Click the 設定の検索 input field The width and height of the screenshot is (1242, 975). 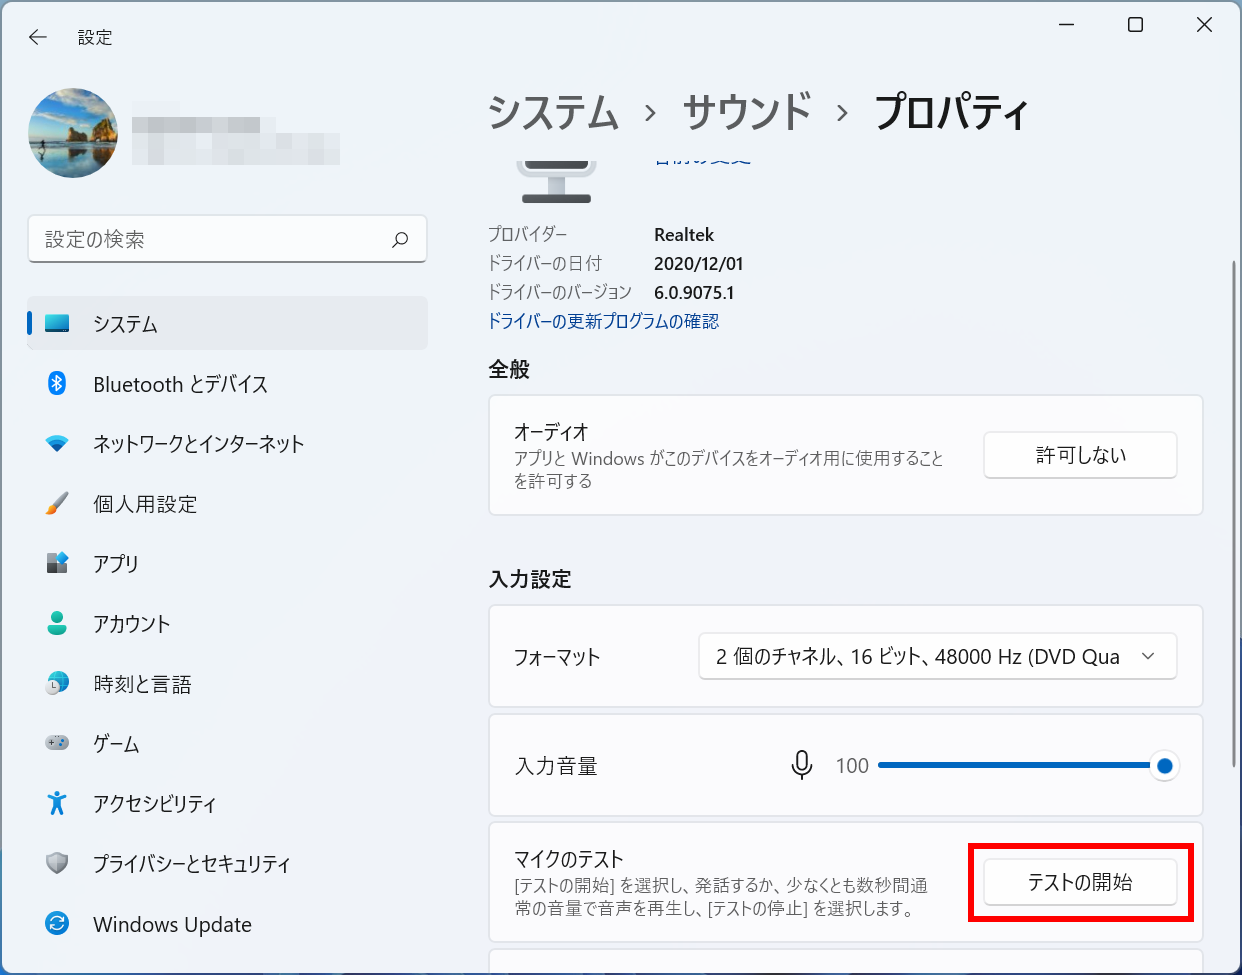[228, 239]
